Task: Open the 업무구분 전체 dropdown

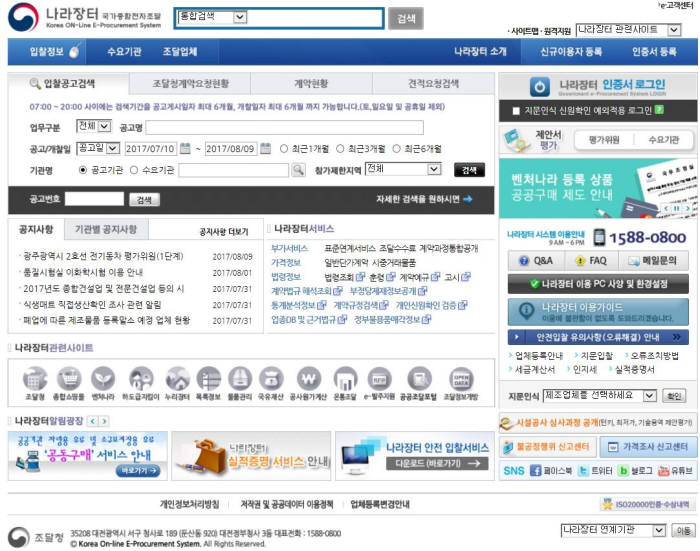Action: click(x=94, y=126)
